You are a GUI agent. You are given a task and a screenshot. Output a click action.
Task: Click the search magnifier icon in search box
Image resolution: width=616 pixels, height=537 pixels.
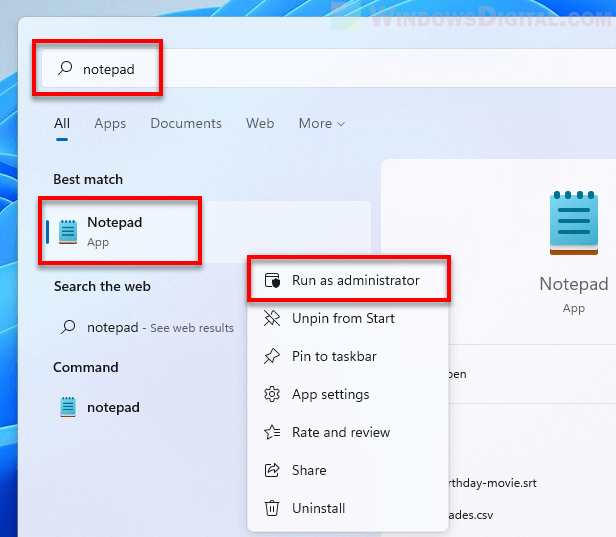(x=65, y=68)
